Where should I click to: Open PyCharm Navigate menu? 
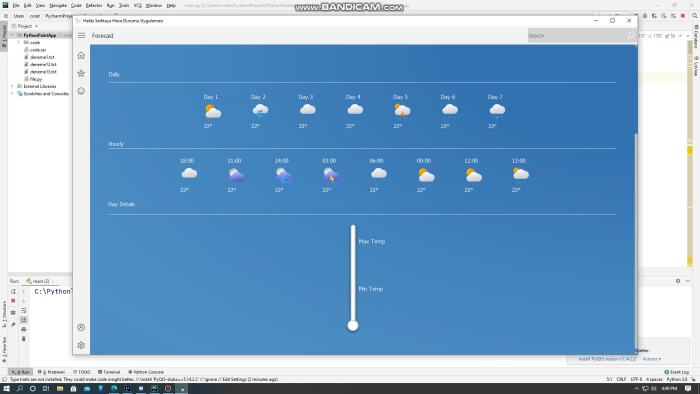[x=58, y=5]
